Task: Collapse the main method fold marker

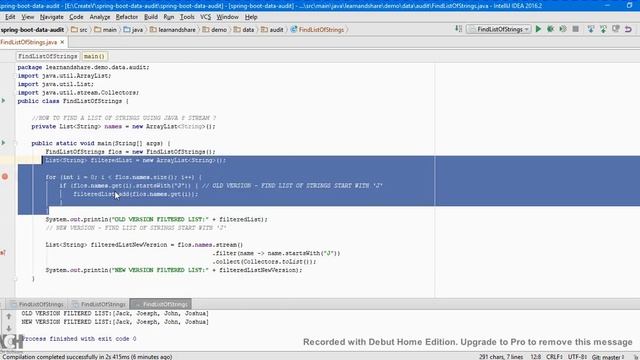Action: coord(16,143)
